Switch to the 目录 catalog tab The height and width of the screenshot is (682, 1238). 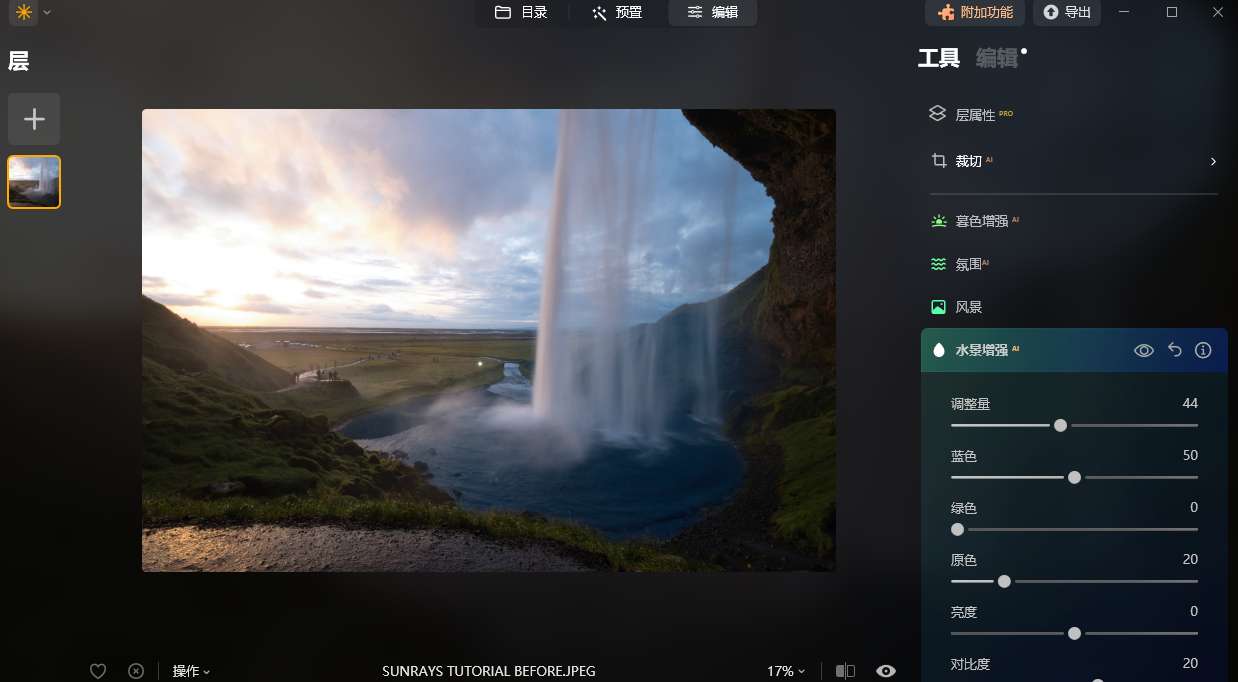521,12
